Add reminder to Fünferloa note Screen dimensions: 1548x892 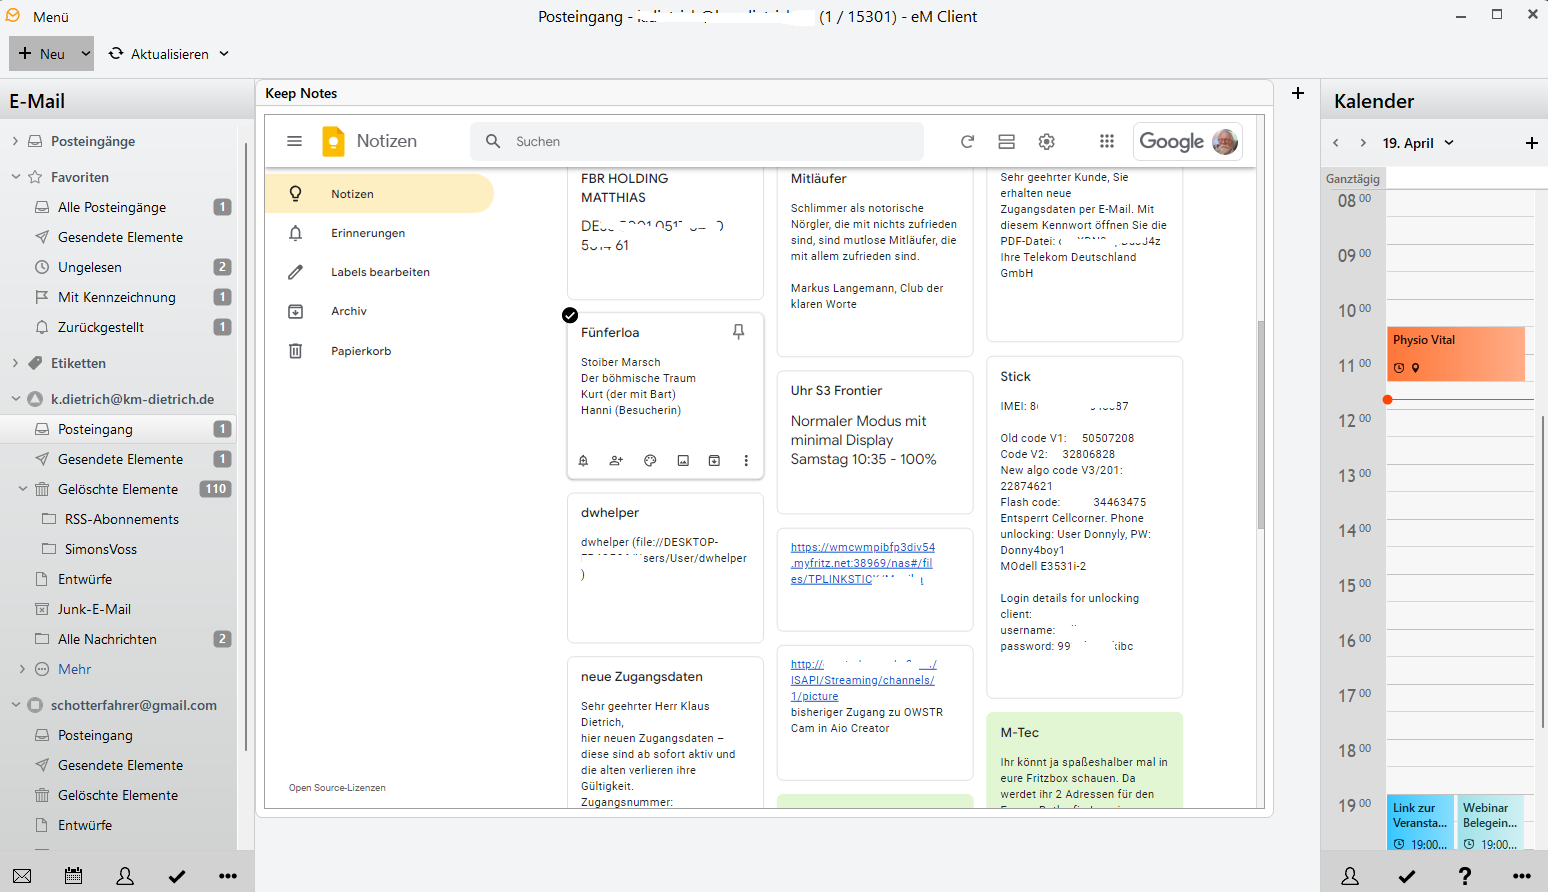click(583, 461)
